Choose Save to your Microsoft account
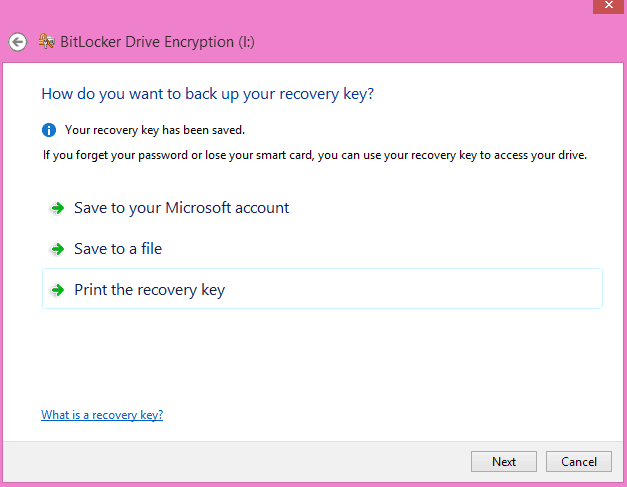 pyautogui.click(x=182, y=208)
